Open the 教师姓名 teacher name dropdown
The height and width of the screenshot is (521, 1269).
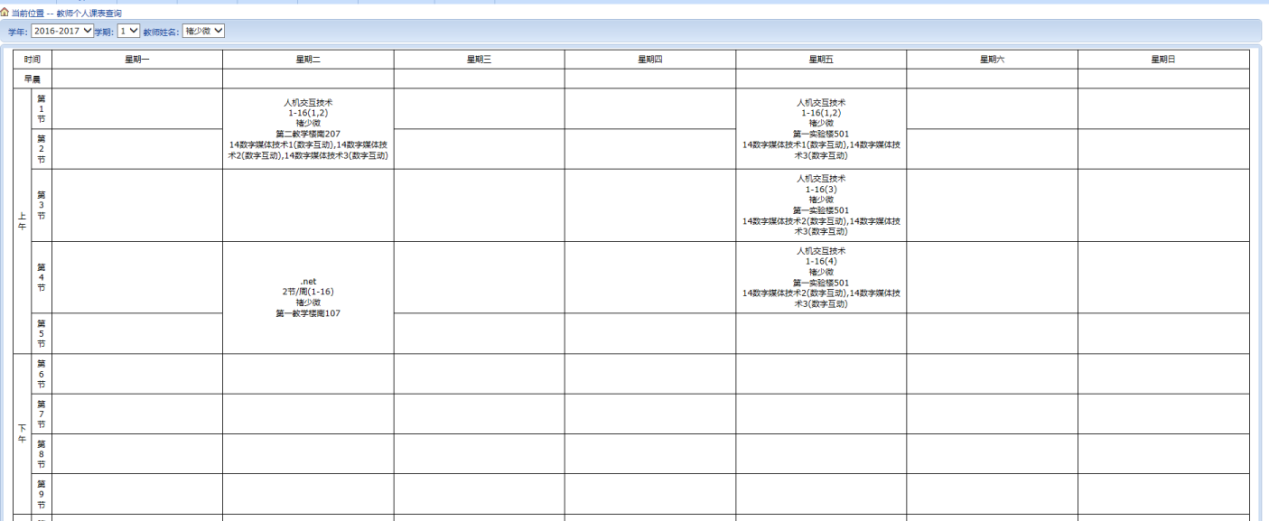click(x=204, y=31)
